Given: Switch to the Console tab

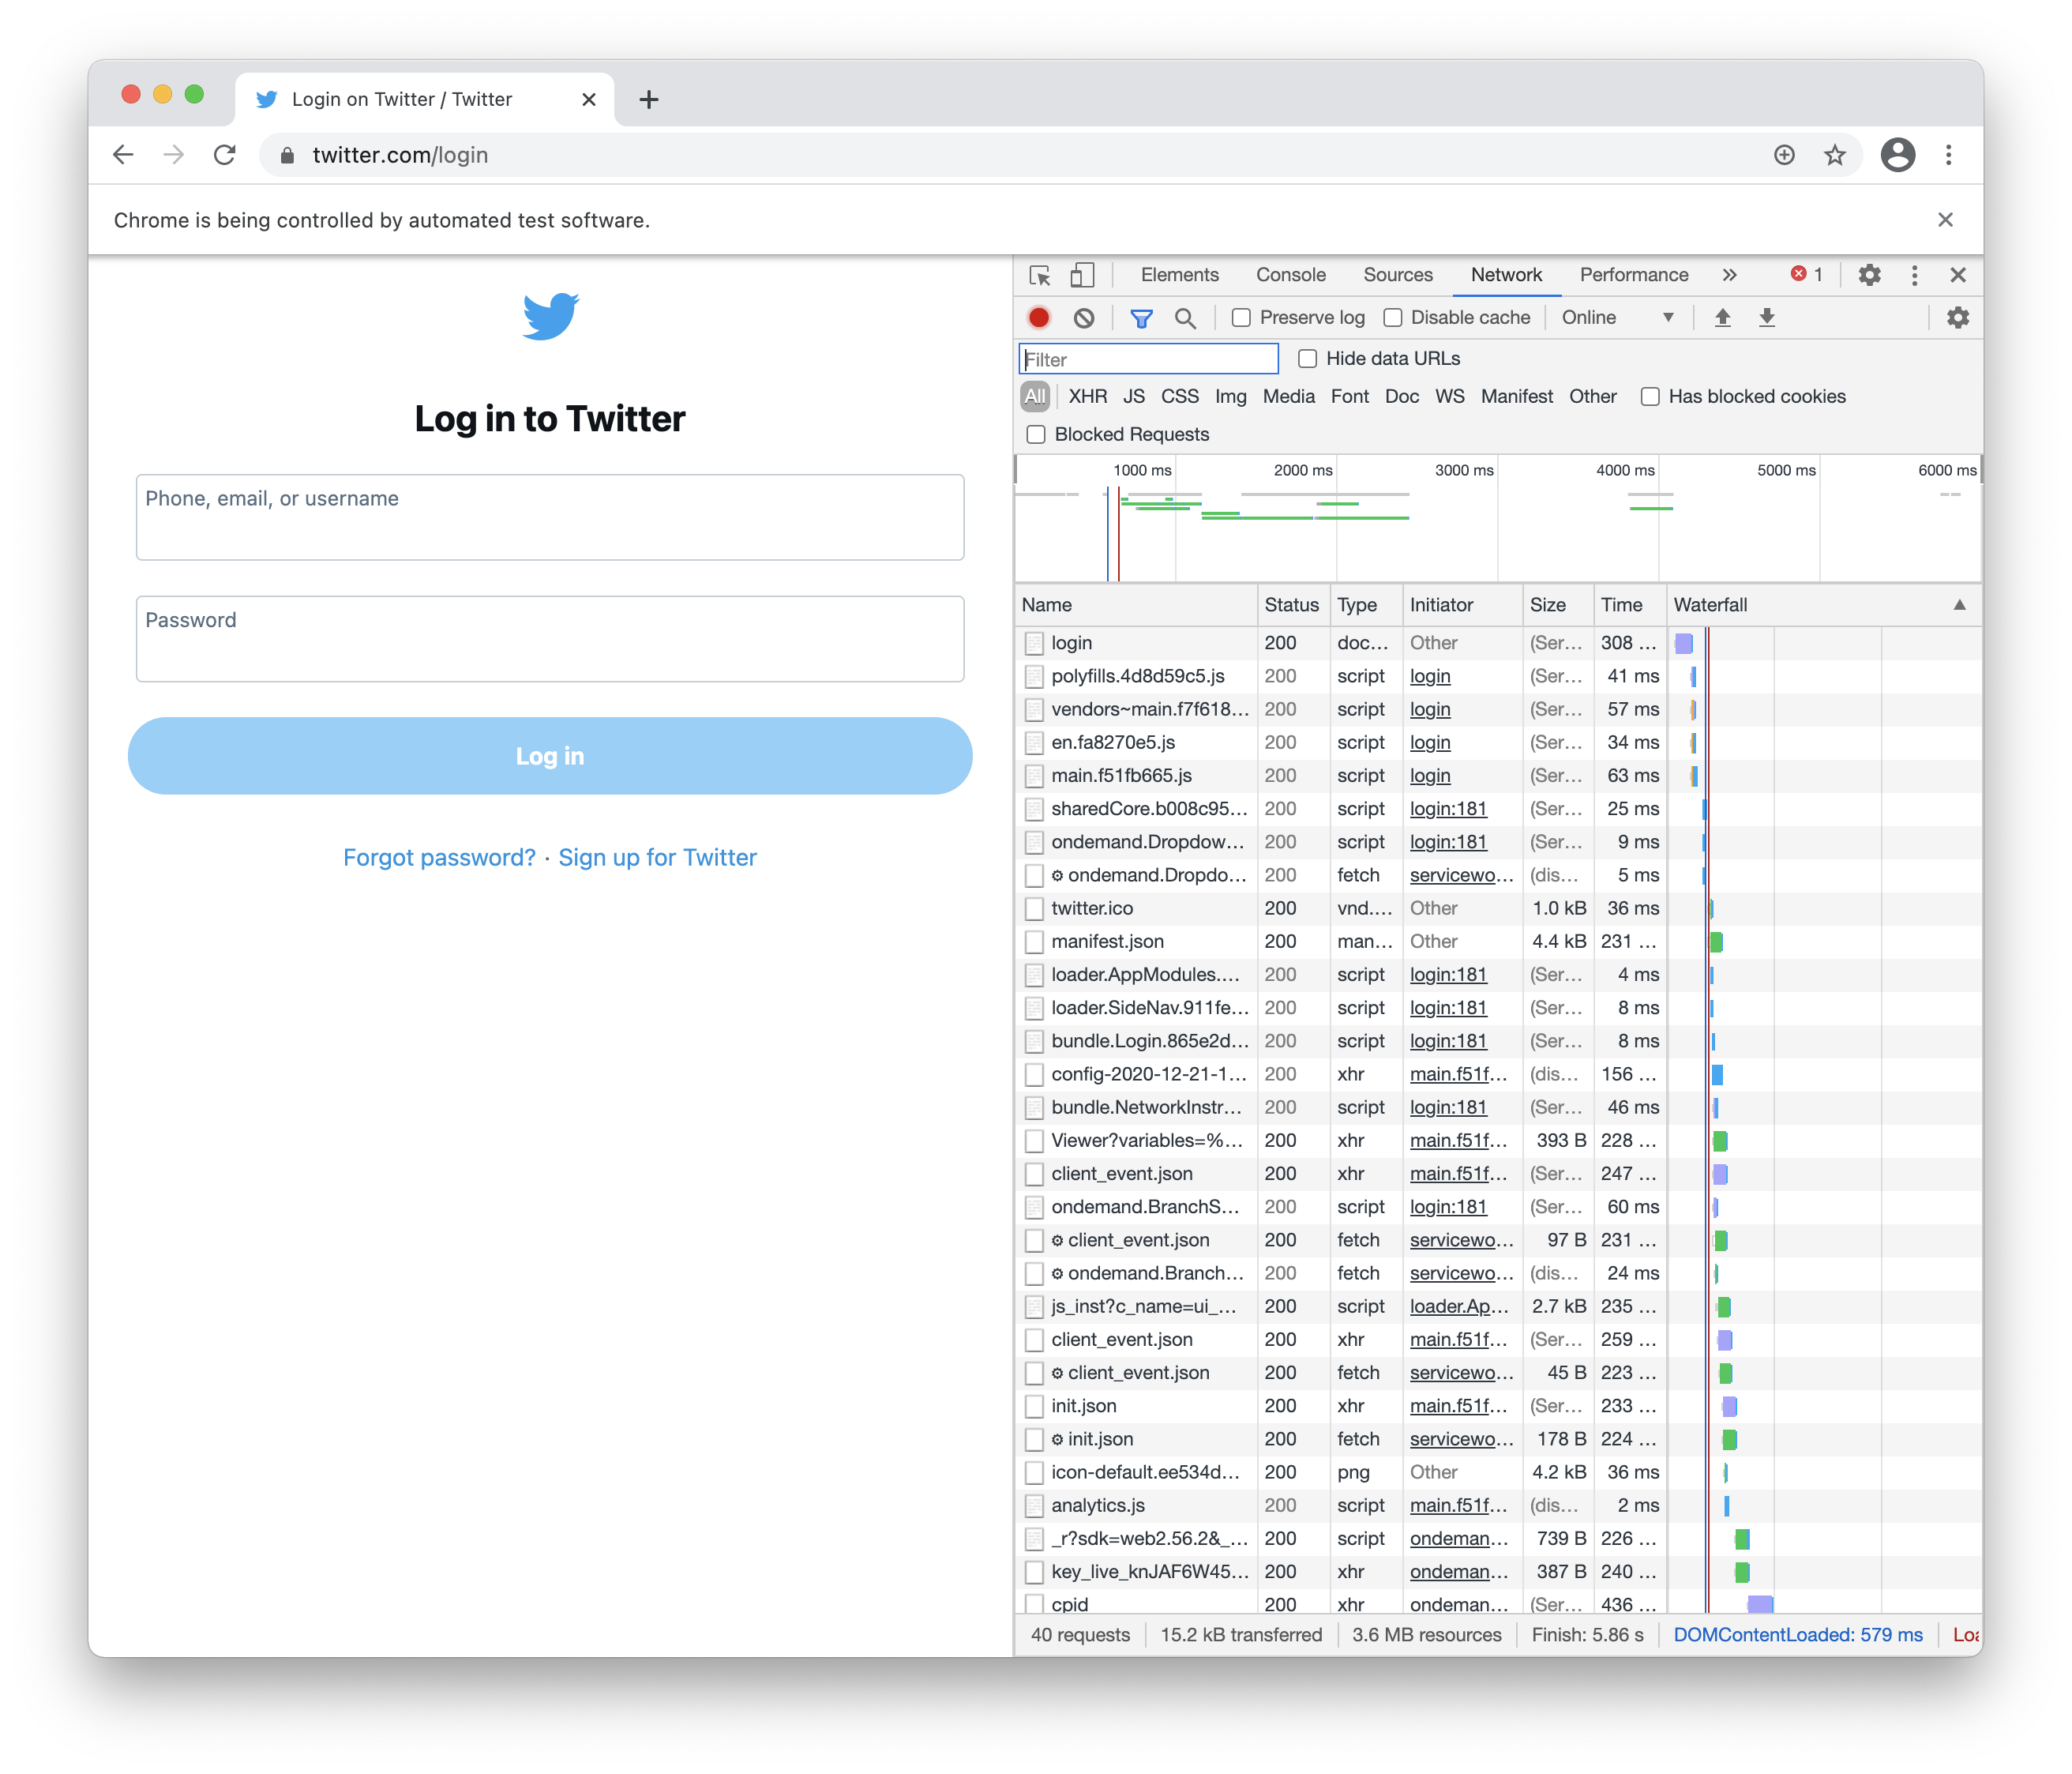Looking at the screenshot, I should (x=1290, y=275).
